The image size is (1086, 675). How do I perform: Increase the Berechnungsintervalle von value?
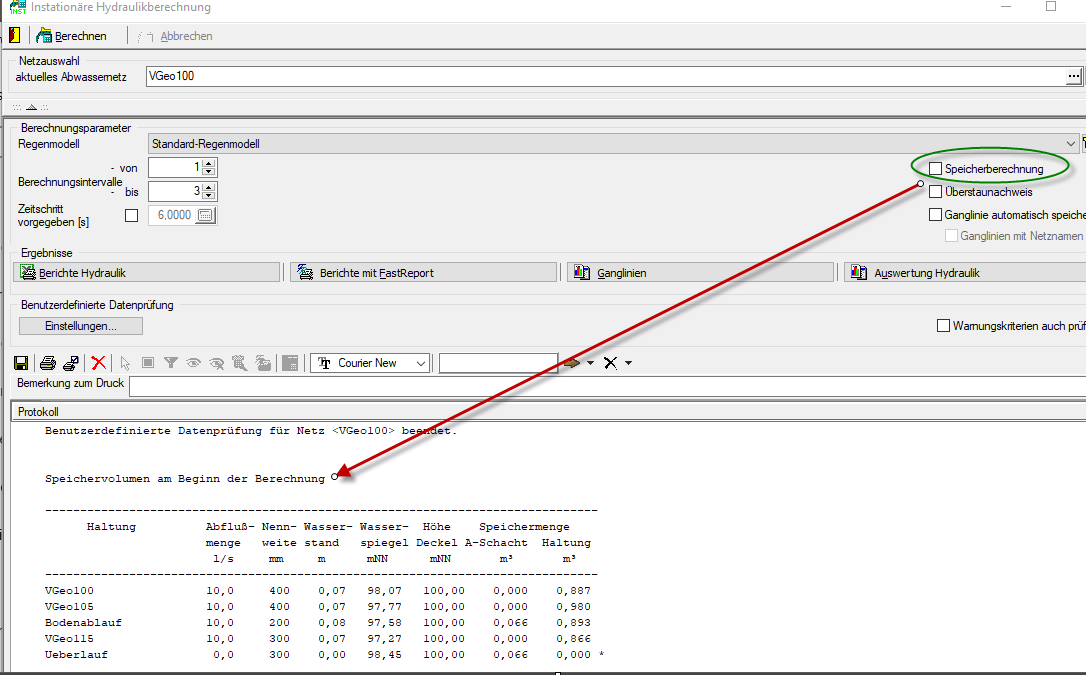[x=208, y=163]
